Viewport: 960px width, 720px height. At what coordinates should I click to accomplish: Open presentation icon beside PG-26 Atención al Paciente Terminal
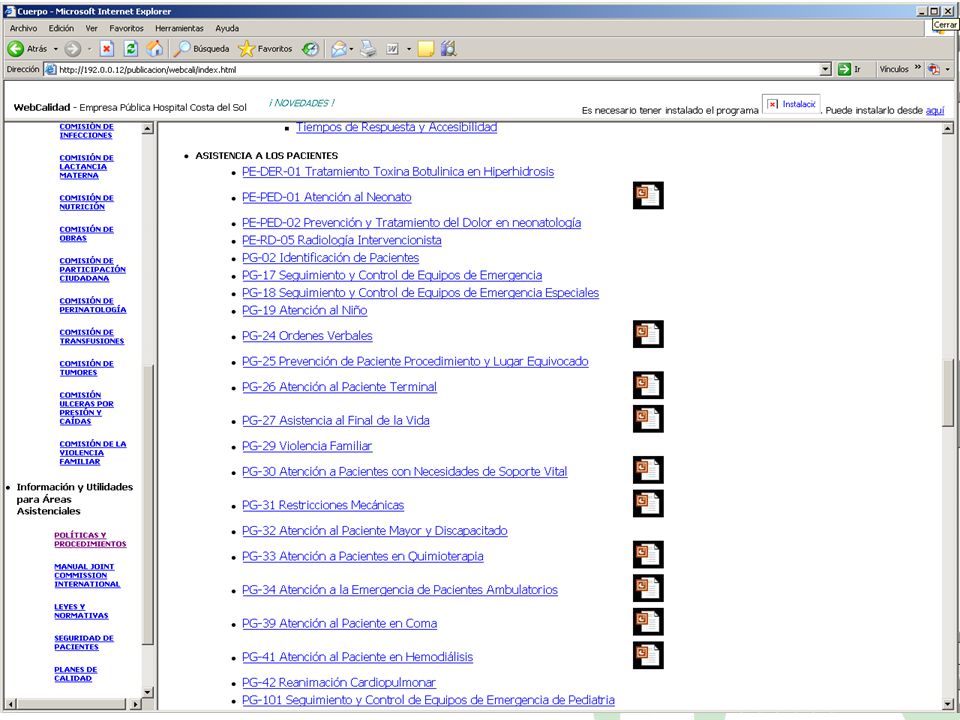tap(648, 385)
